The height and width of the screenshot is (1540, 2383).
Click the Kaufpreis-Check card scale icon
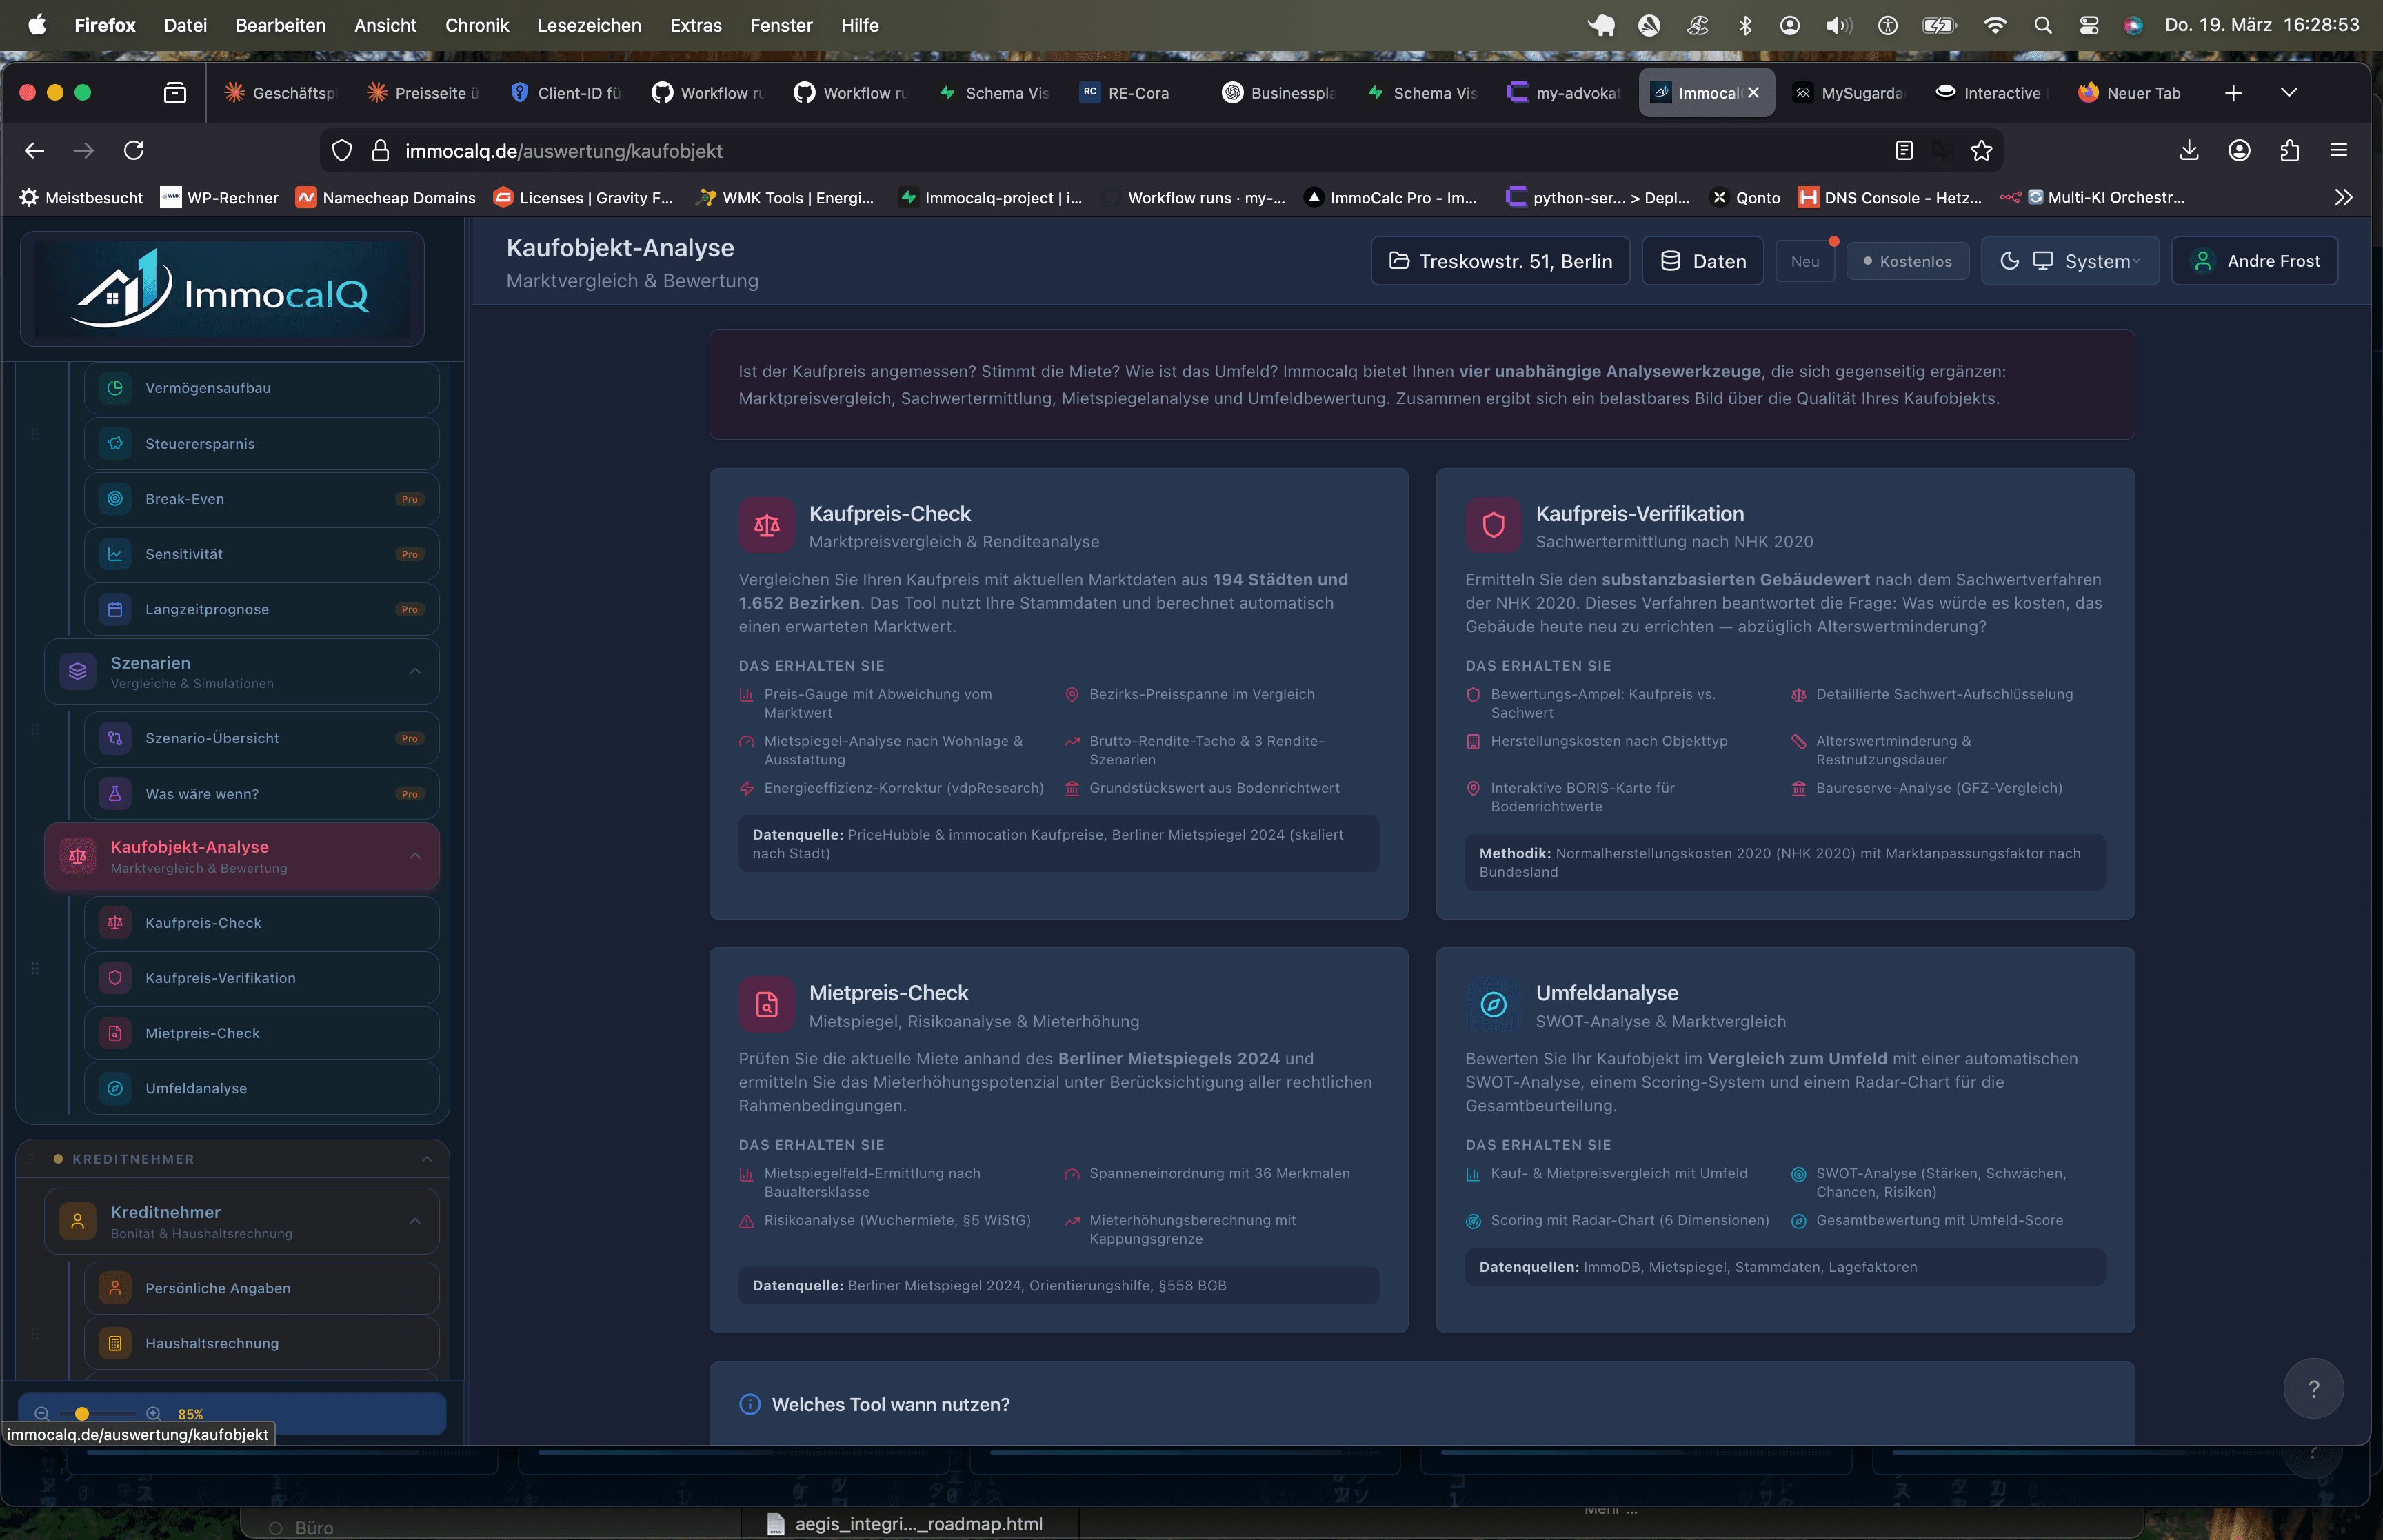767,525
